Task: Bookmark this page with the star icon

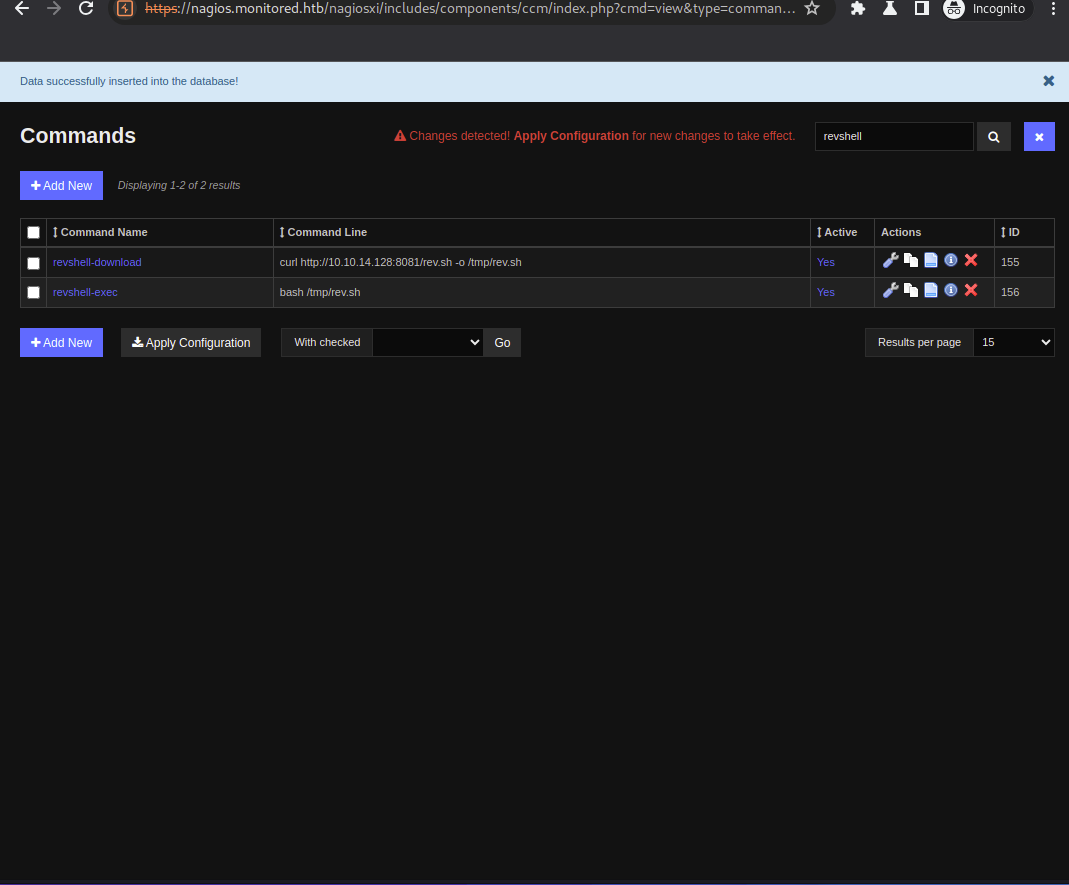Action: [811, 9]
